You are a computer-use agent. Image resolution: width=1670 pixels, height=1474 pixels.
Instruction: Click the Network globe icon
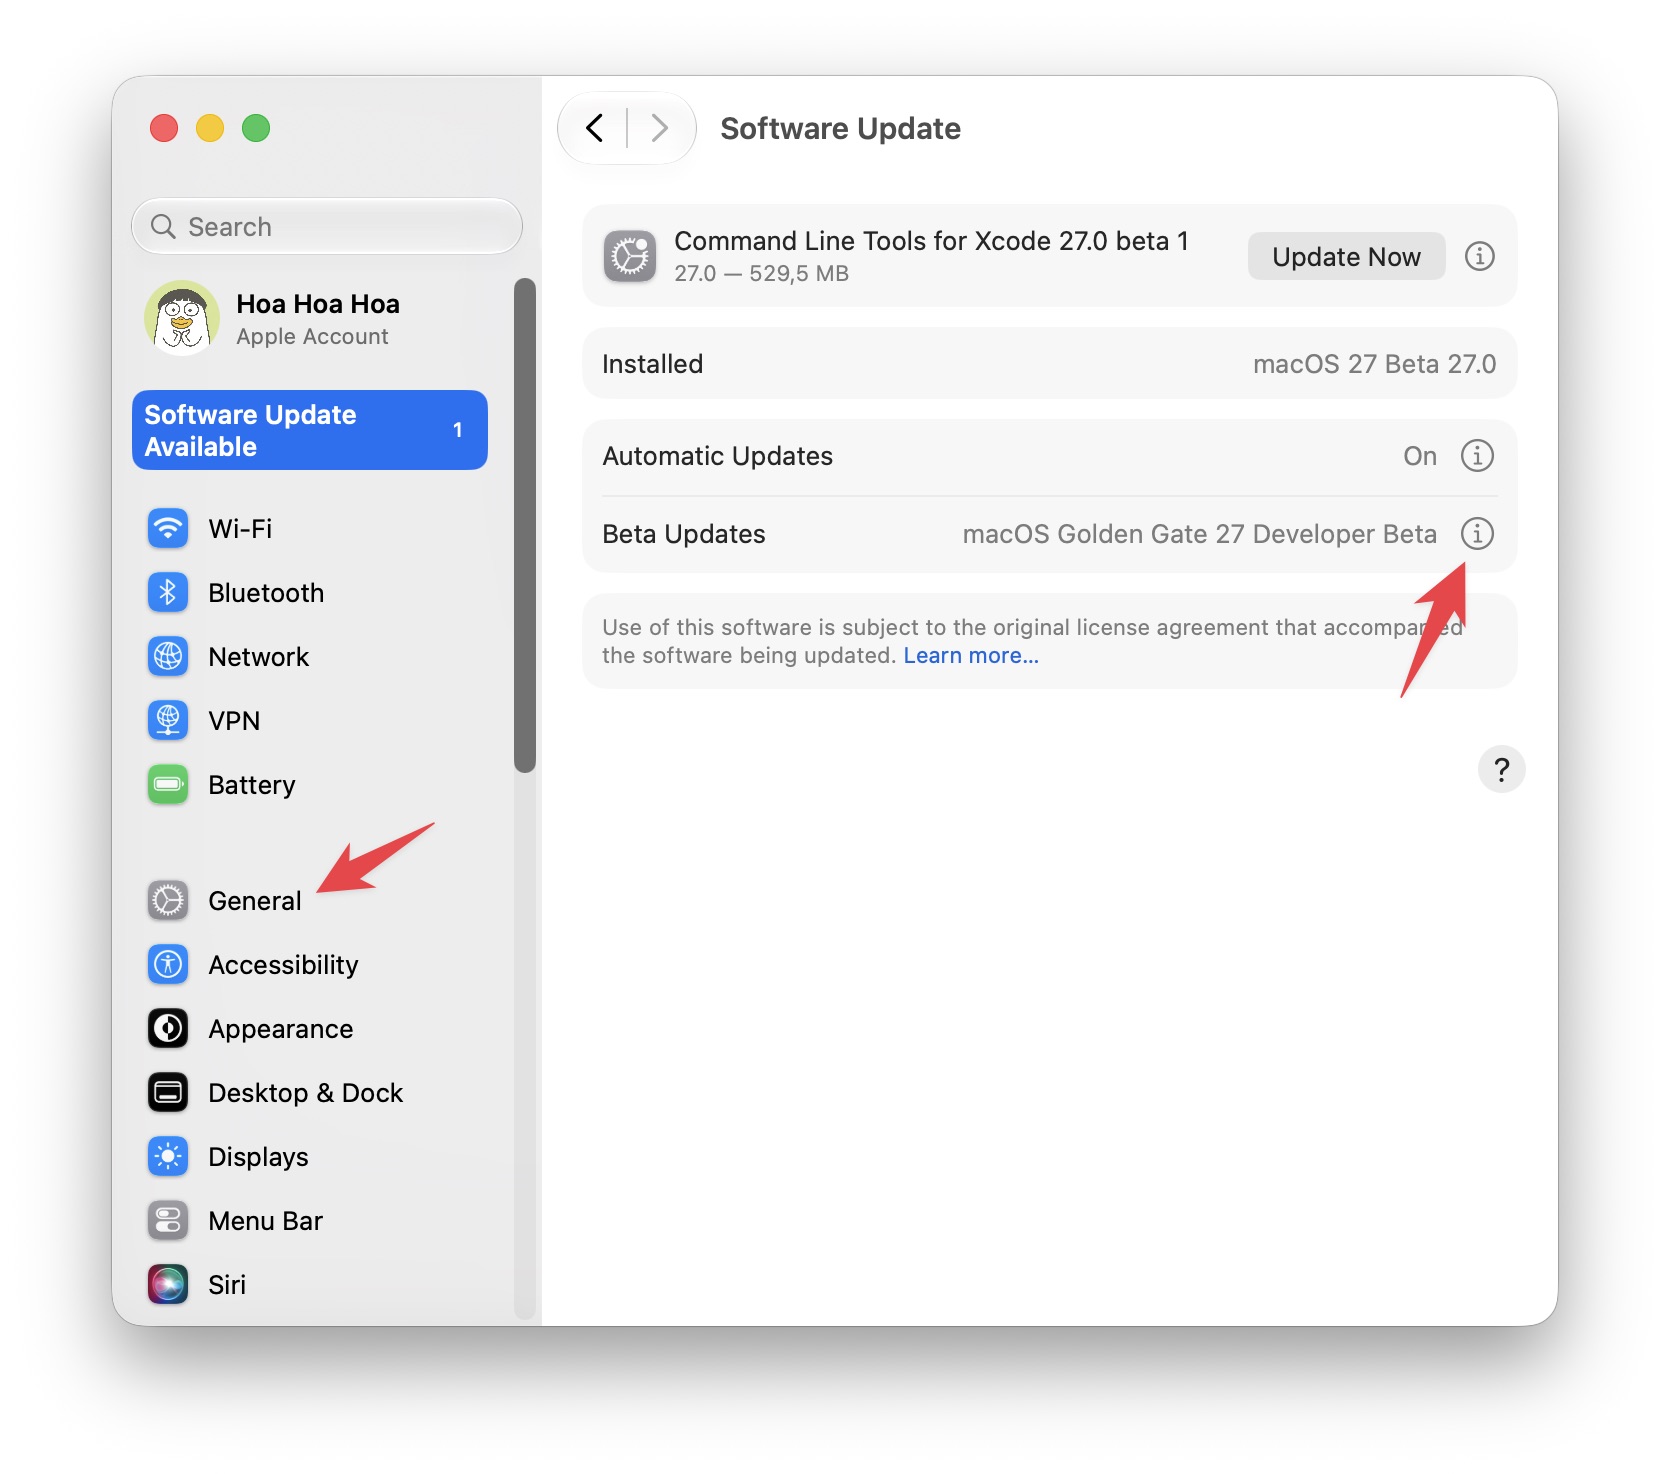click(x=168, y=656)
